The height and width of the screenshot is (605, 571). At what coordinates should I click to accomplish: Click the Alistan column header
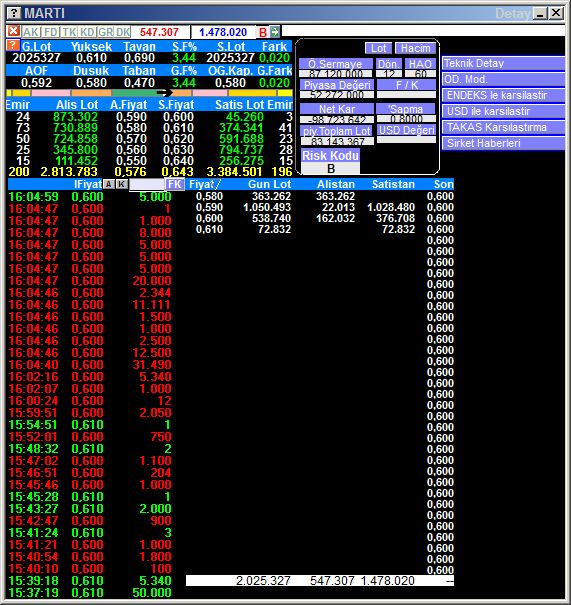tap(336, 184)
